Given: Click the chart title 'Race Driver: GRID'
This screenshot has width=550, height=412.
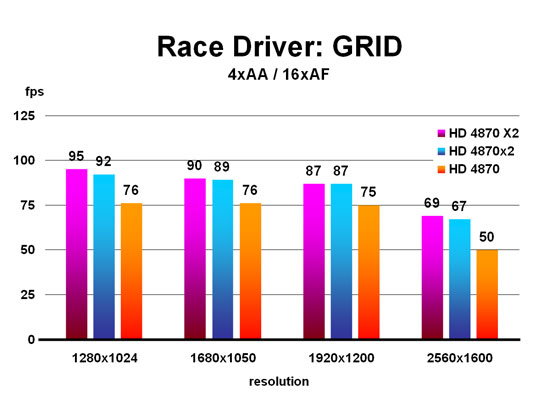Looking at the screenshot, I should coord(279,47).
